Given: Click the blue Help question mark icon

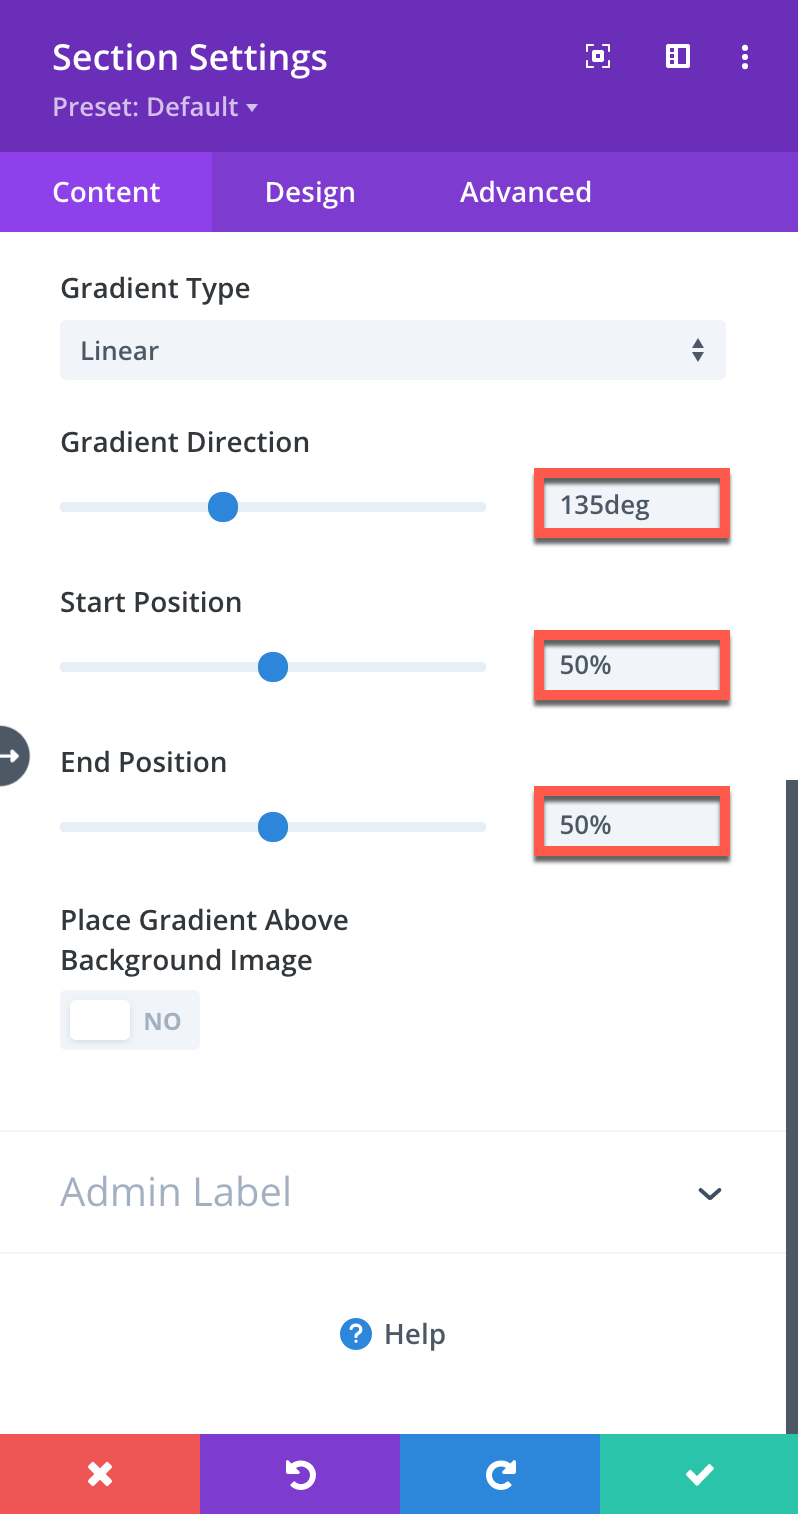Looking at the screenshot, I should pos(356,1334).
